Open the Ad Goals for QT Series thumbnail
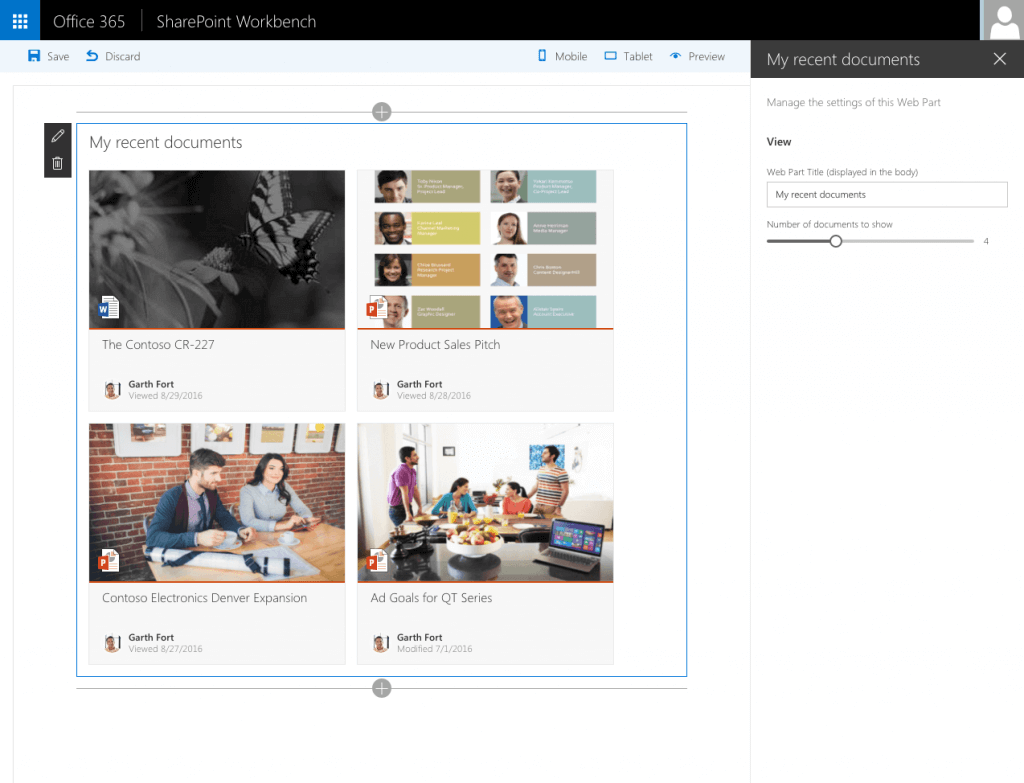This screenshot has width=1024, height=783. click(485, 502)
